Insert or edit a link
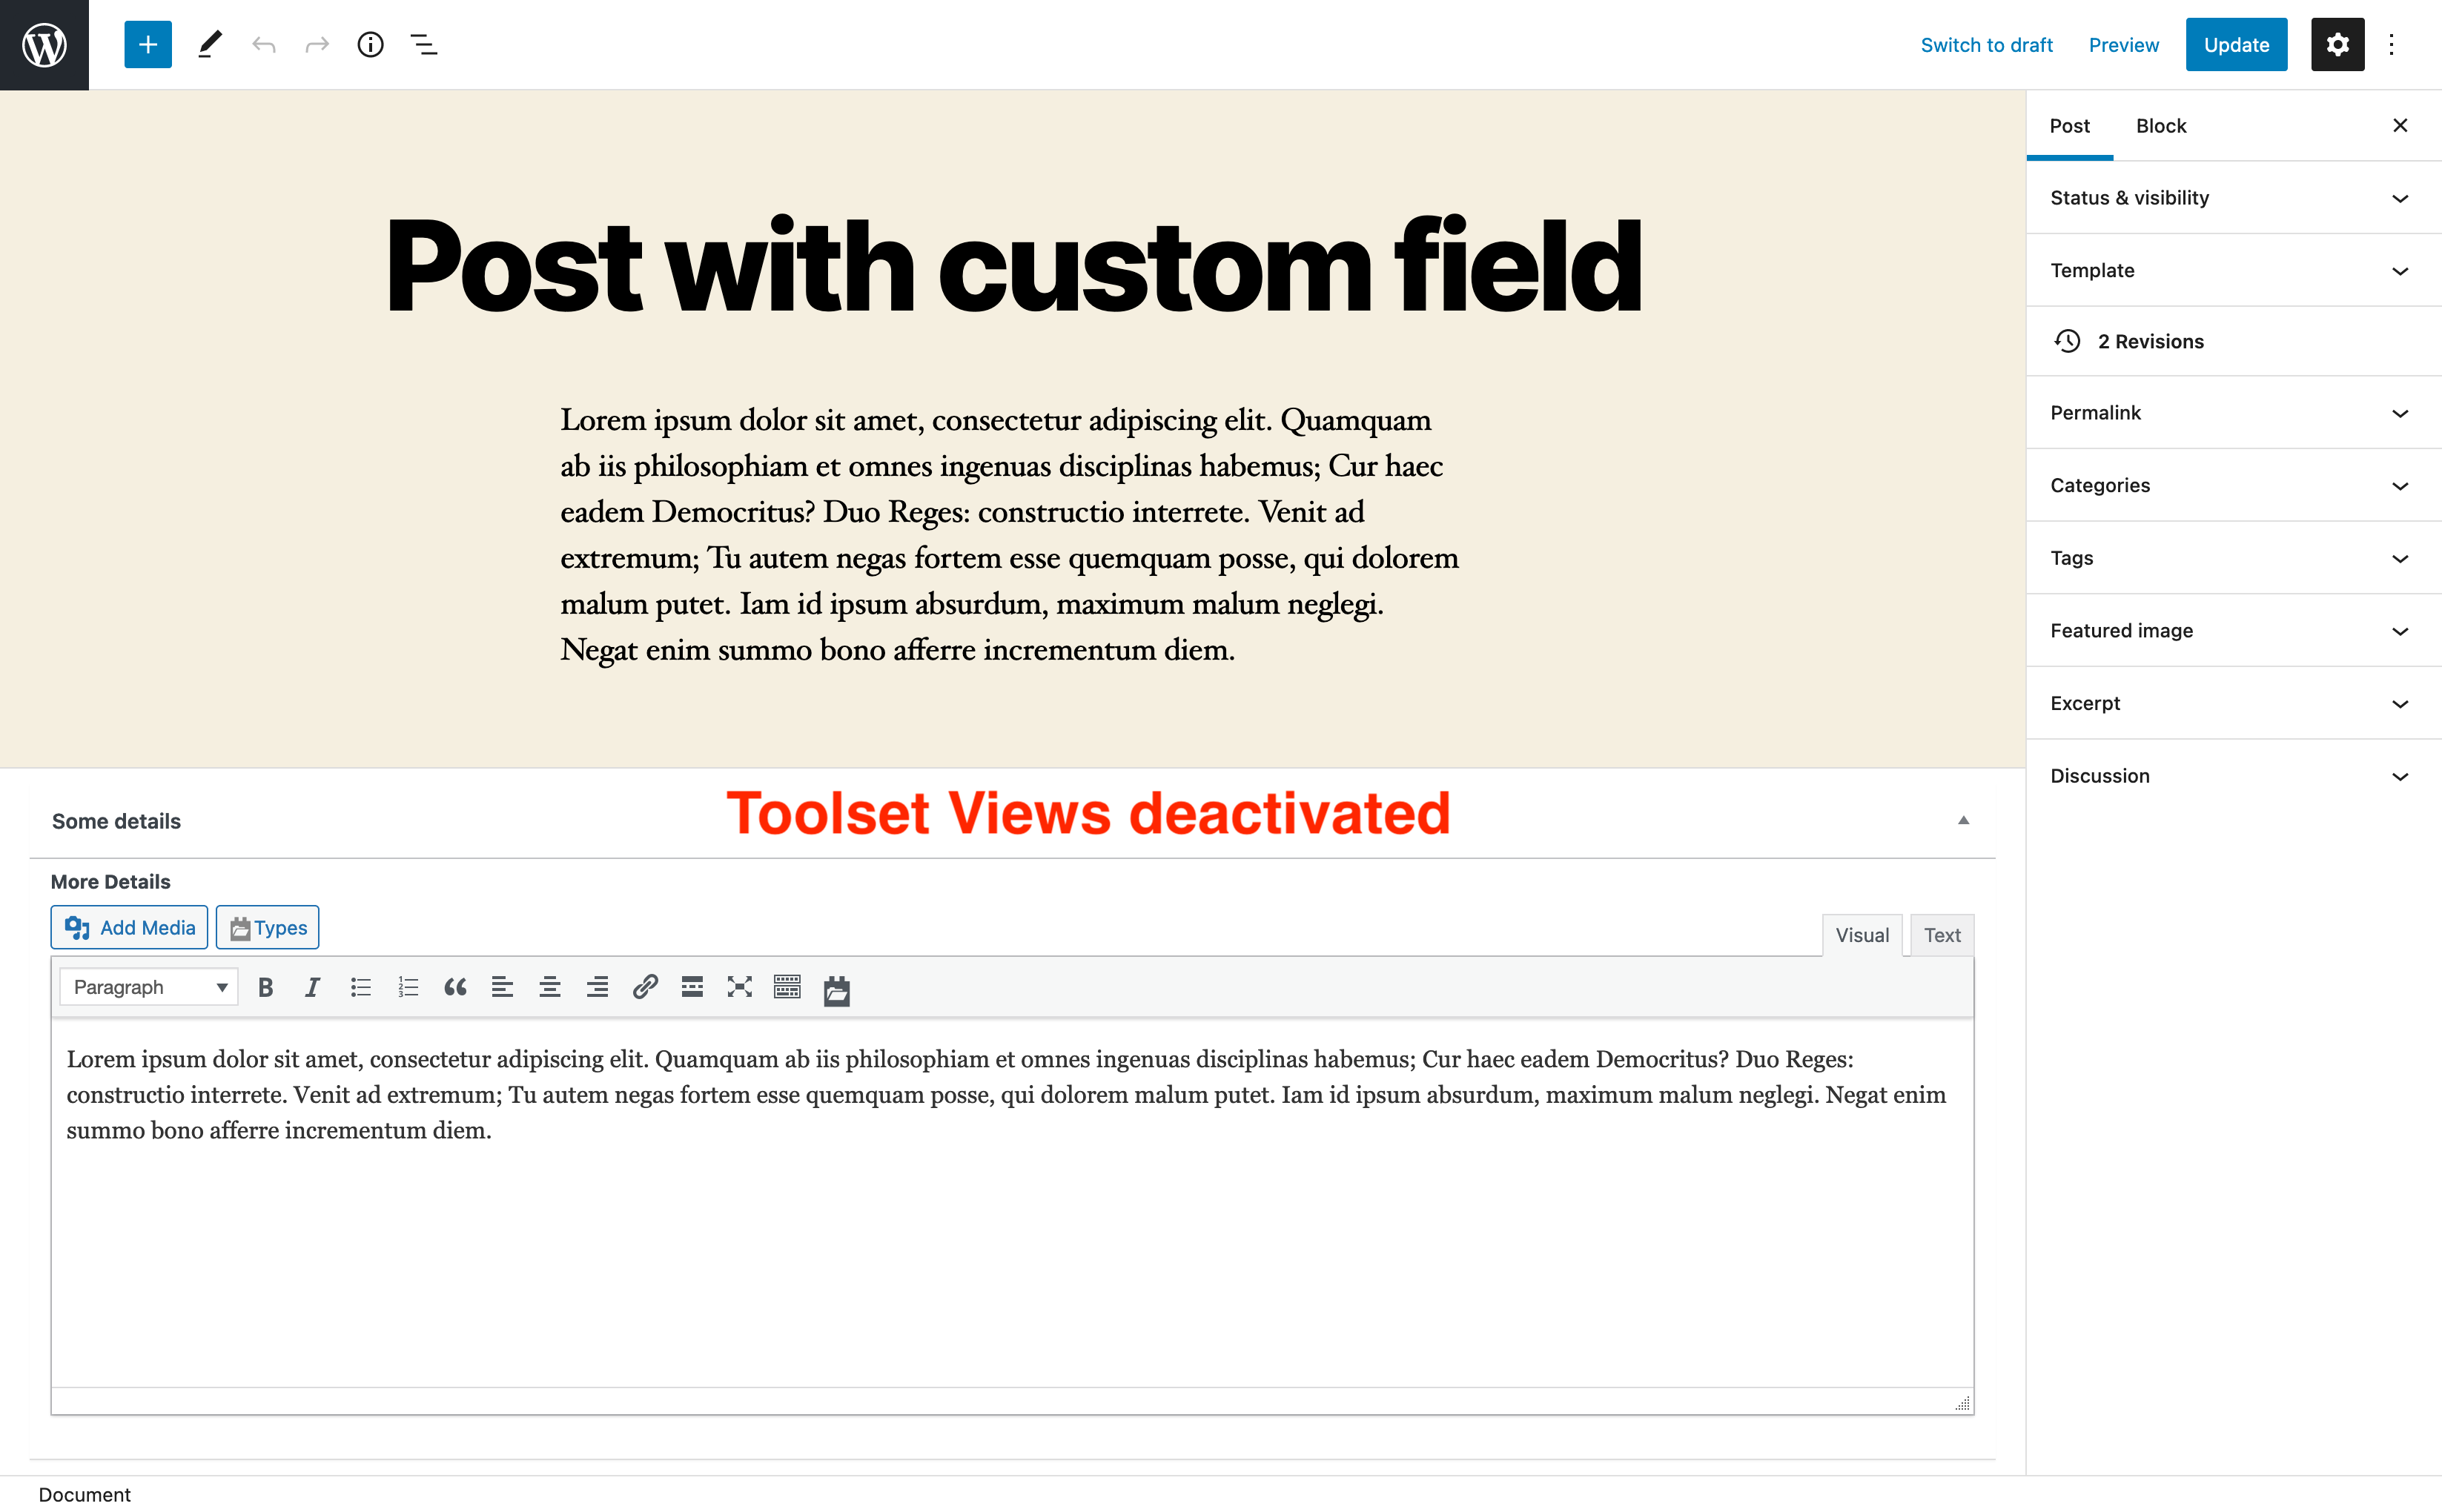 645,988
